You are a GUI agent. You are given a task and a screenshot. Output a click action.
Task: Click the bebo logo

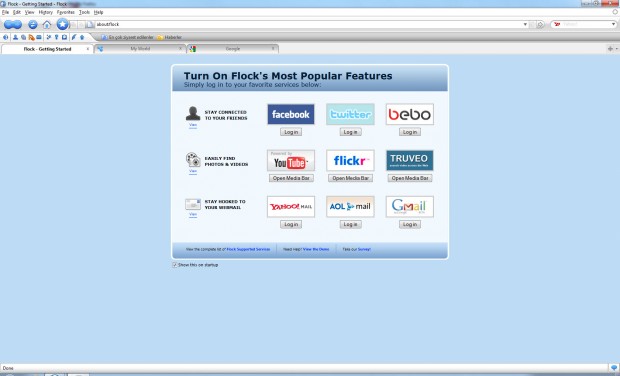[410, 114]
